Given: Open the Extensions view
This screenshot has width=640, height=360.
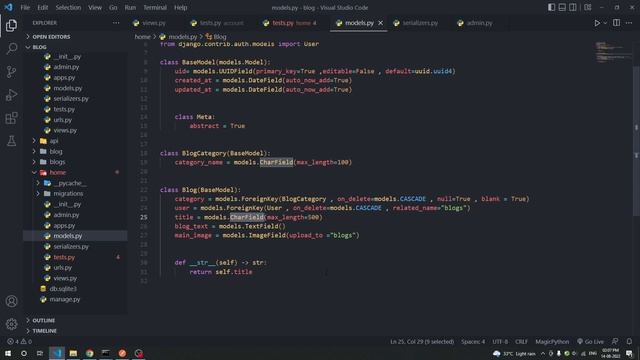Looking at the screenshot, I should [x=11, y=118].
